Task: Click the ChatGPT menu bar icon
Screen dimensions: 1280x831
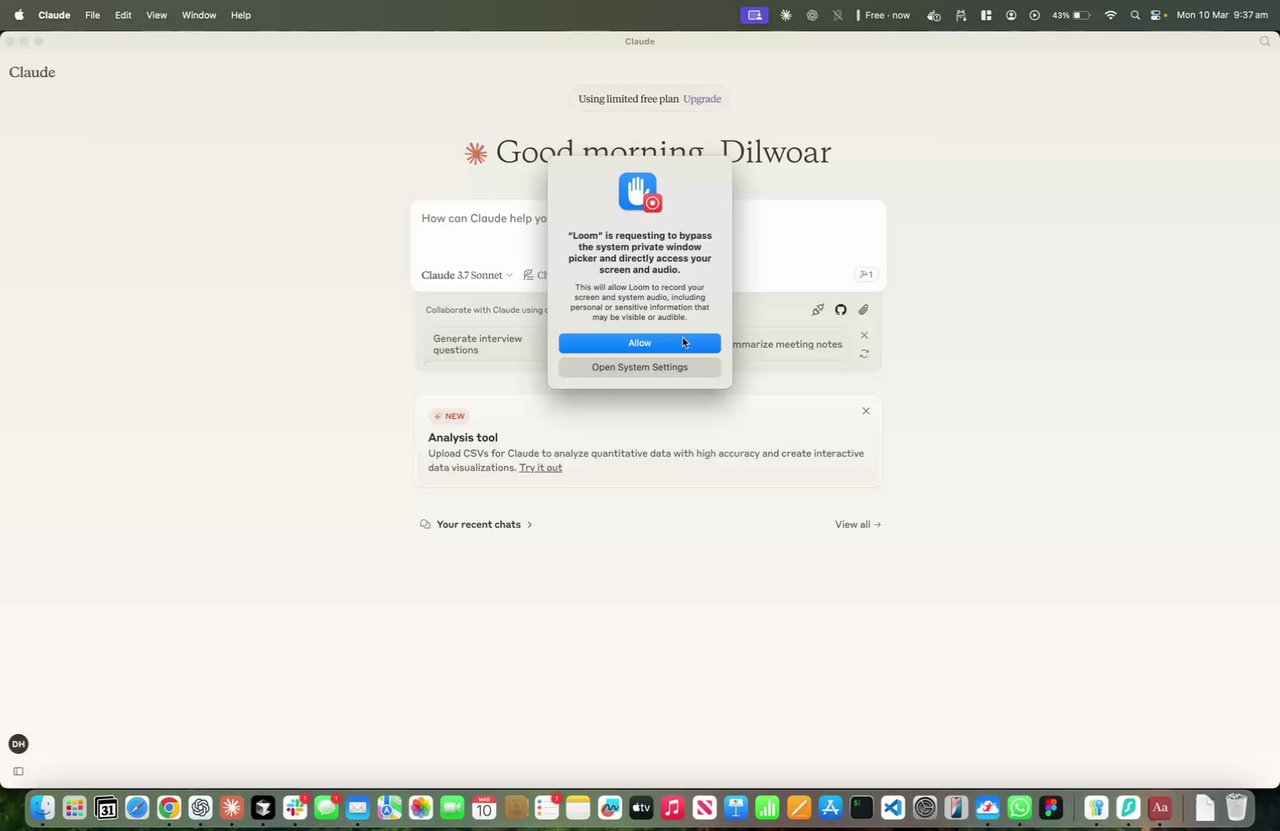Action: pyautogui.click(x=812, y=15)
